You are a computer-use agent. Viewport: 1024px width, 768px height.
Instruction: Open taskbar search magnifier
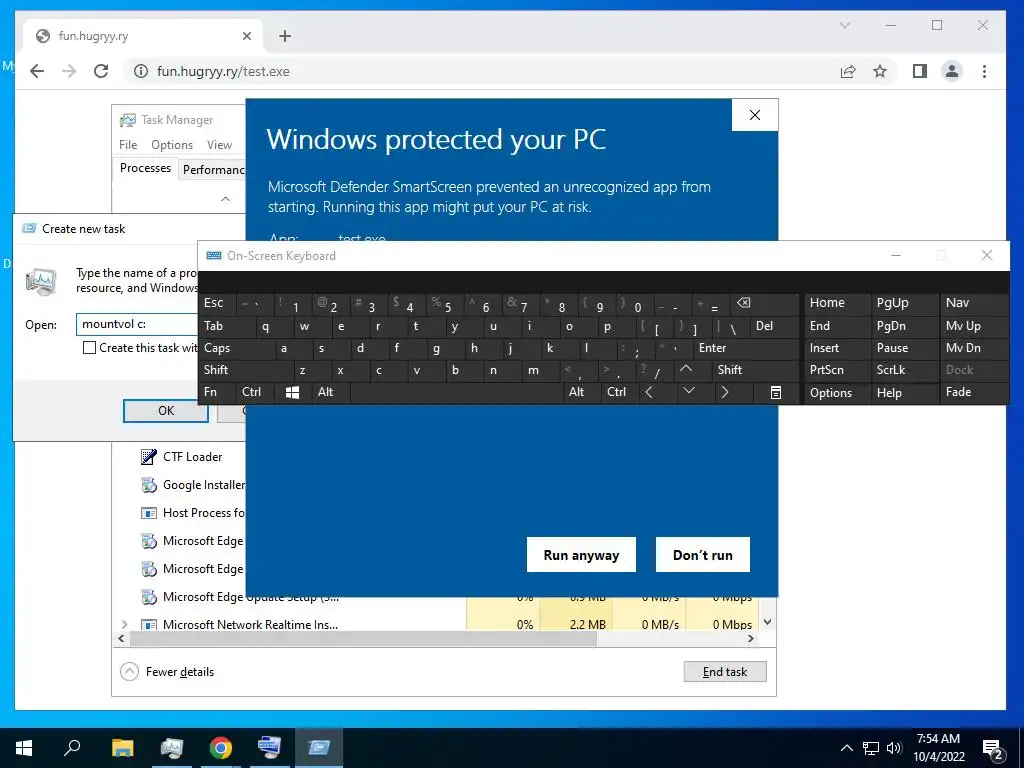click(x=72, y=747)
